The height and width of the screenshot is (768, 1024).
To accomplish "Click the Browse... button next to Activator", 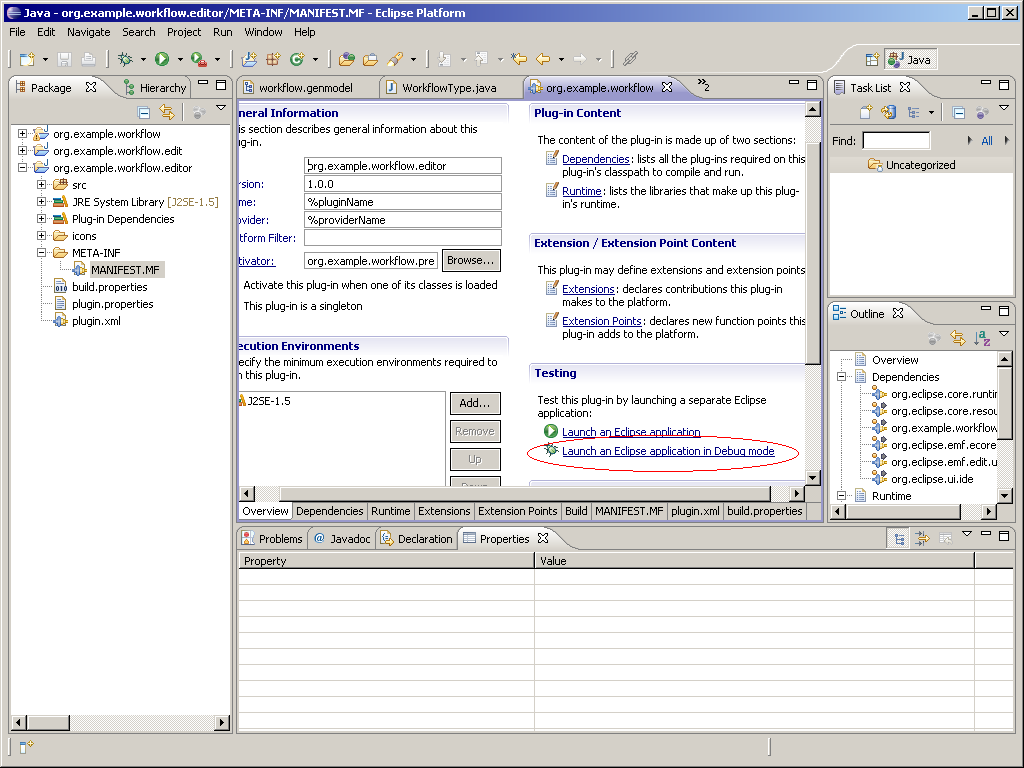I will [x=471, y=261].
